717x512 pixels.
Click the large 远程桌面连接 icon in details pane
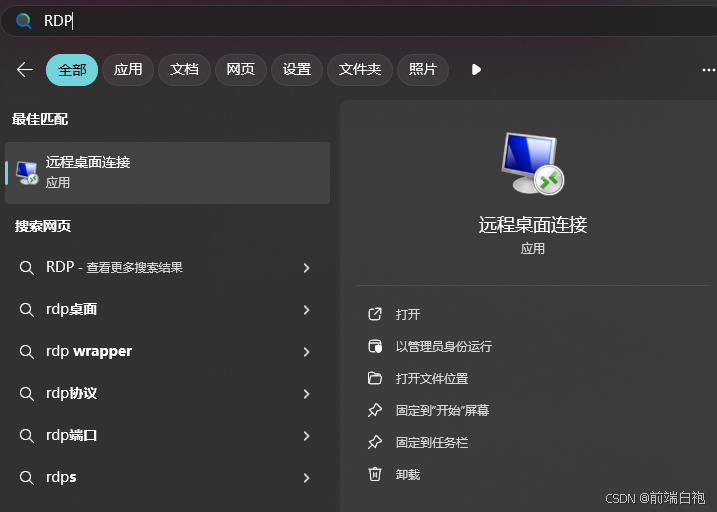tap(532, 164)
